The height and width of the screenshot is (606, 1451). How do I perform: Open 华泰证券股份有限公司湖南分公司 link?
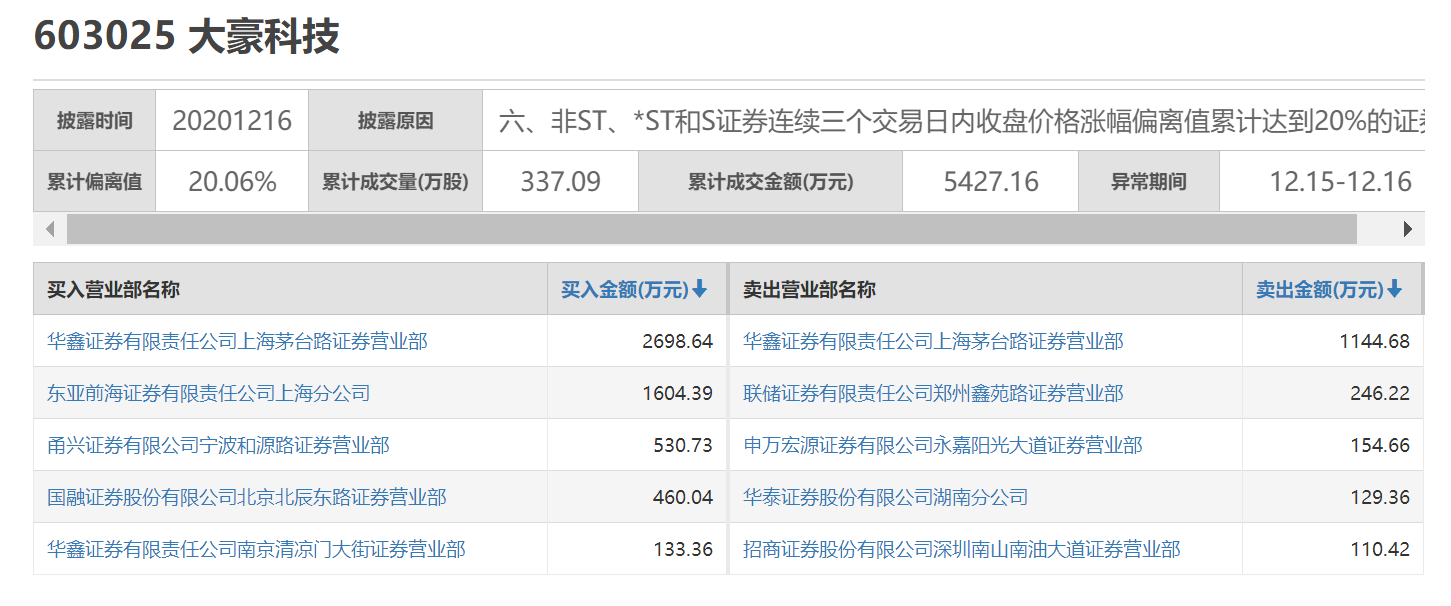(x=886, y=498)
